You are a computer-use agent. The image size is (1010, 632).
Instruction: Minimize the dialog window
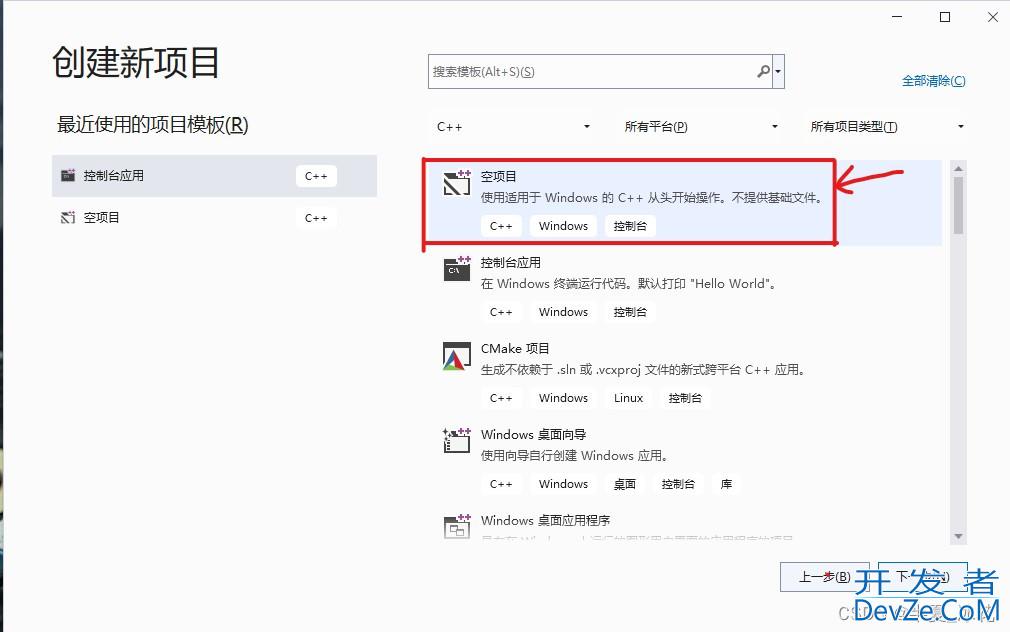[x=897, y=17]
